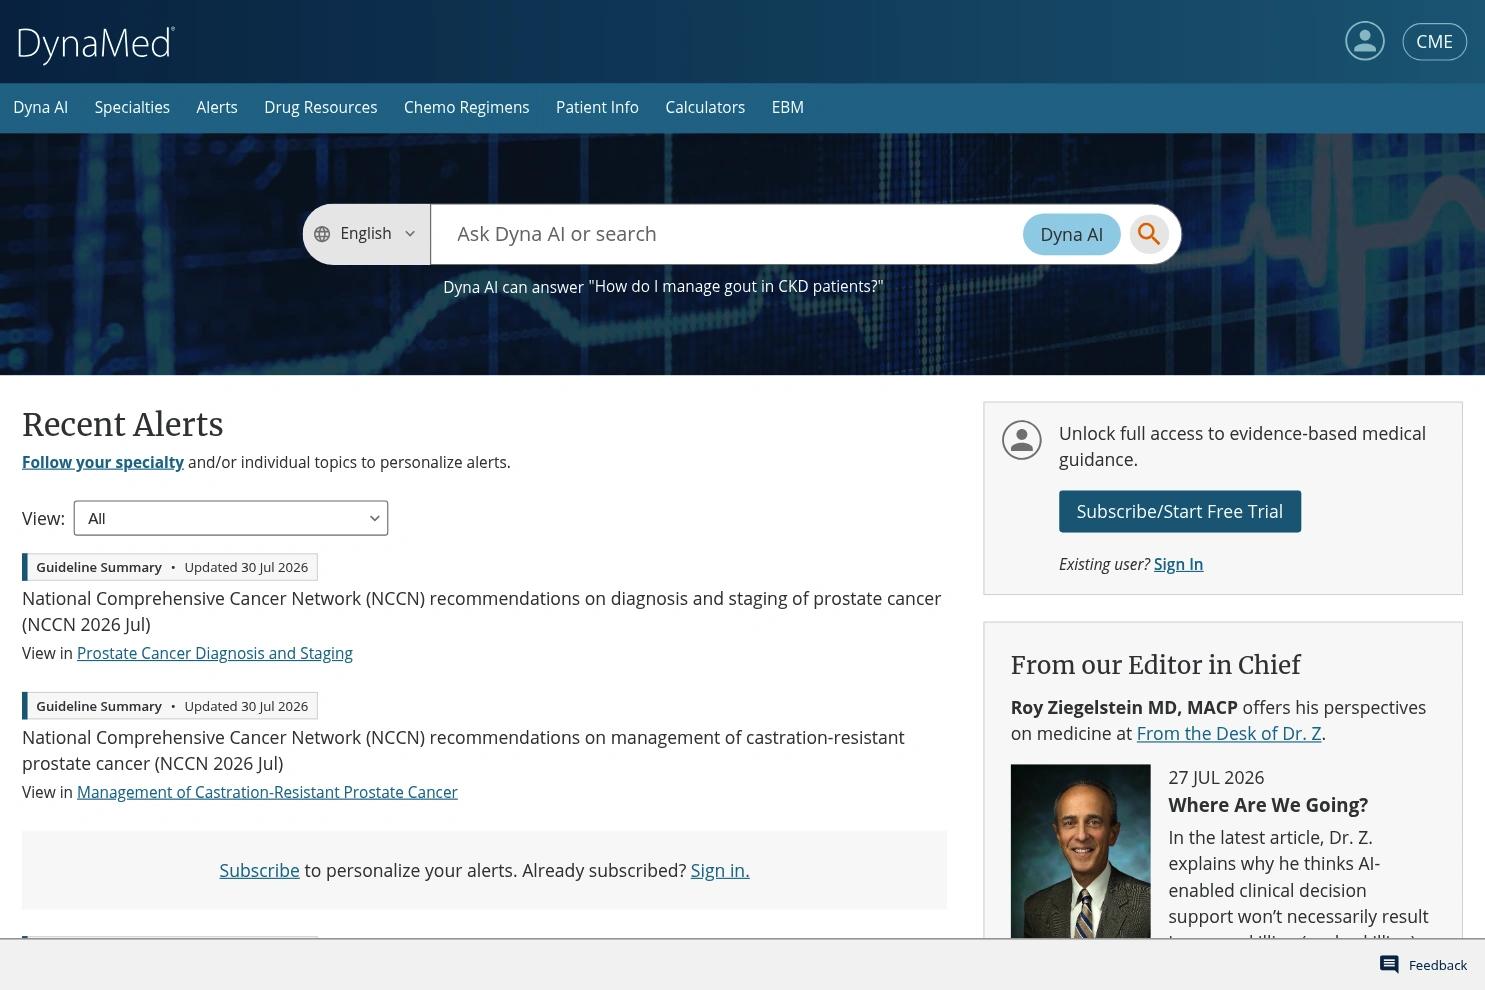1485x990 pixels.
Task: Click the 27 JUL 2026 article date
Action: [1216, 777]
